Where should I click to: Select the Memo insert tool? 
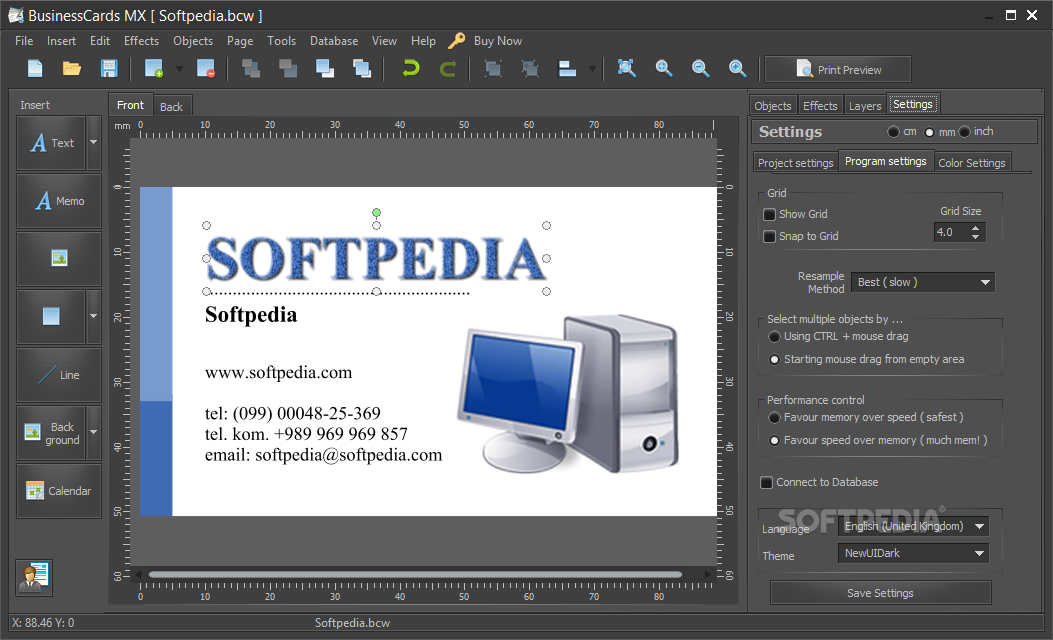tap(59, 201)
